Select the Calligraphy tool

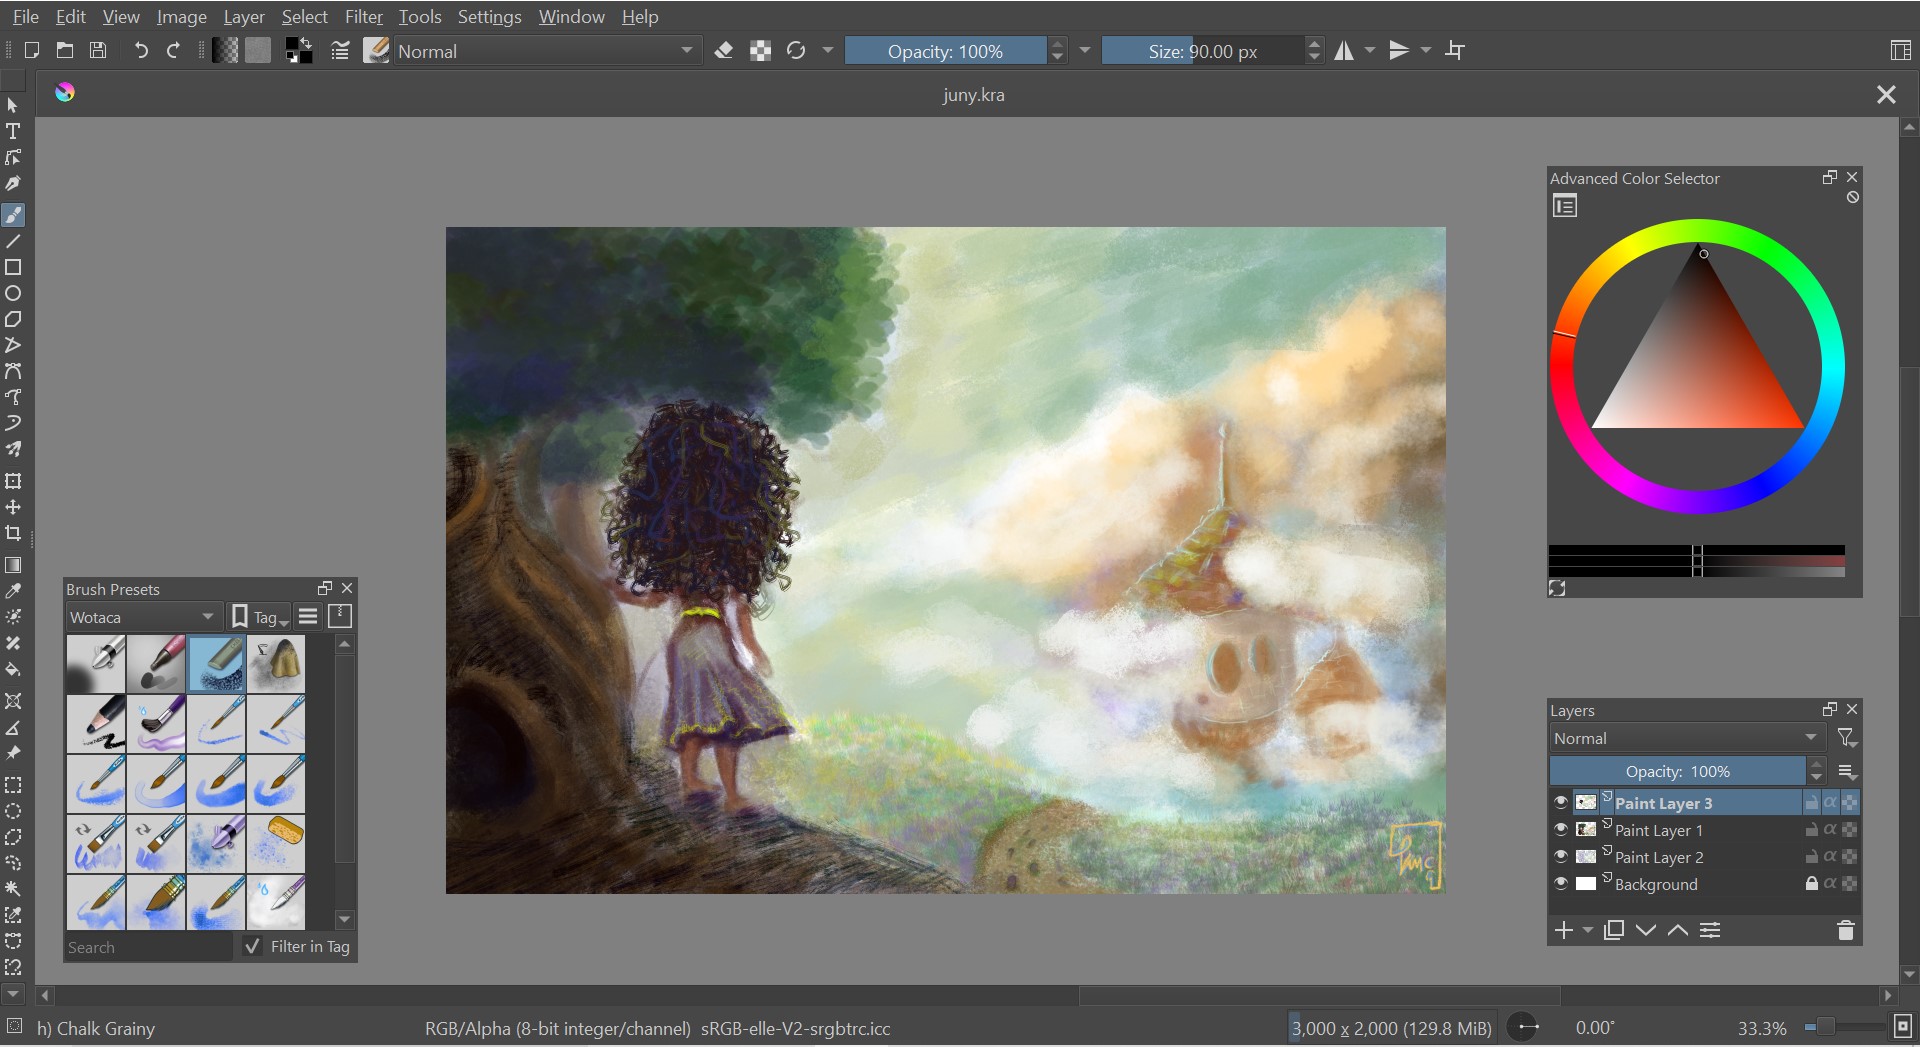pos(13,184)
